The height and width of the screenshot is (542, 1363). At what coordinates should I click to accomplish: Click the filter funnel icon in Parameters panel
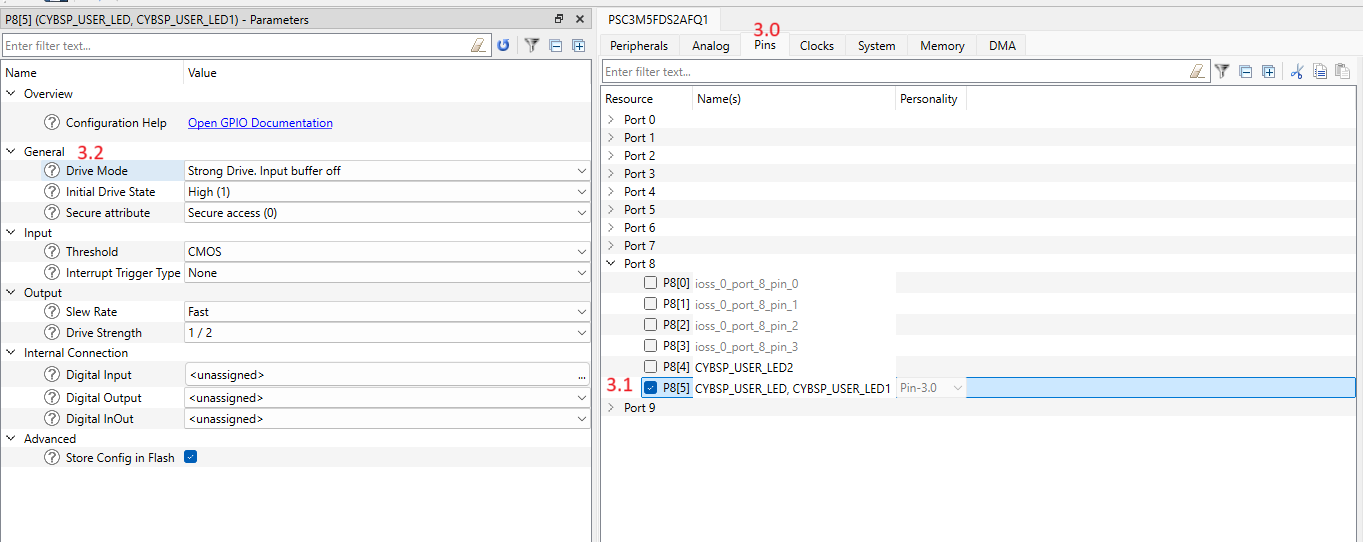point(532,45)
